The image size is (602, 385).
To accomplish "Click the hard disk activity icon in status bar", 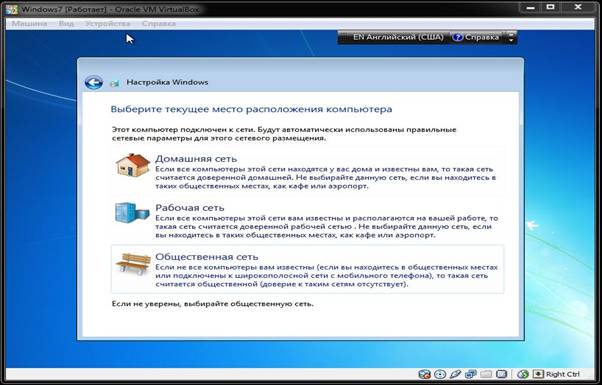I will (x=424, y=374).
